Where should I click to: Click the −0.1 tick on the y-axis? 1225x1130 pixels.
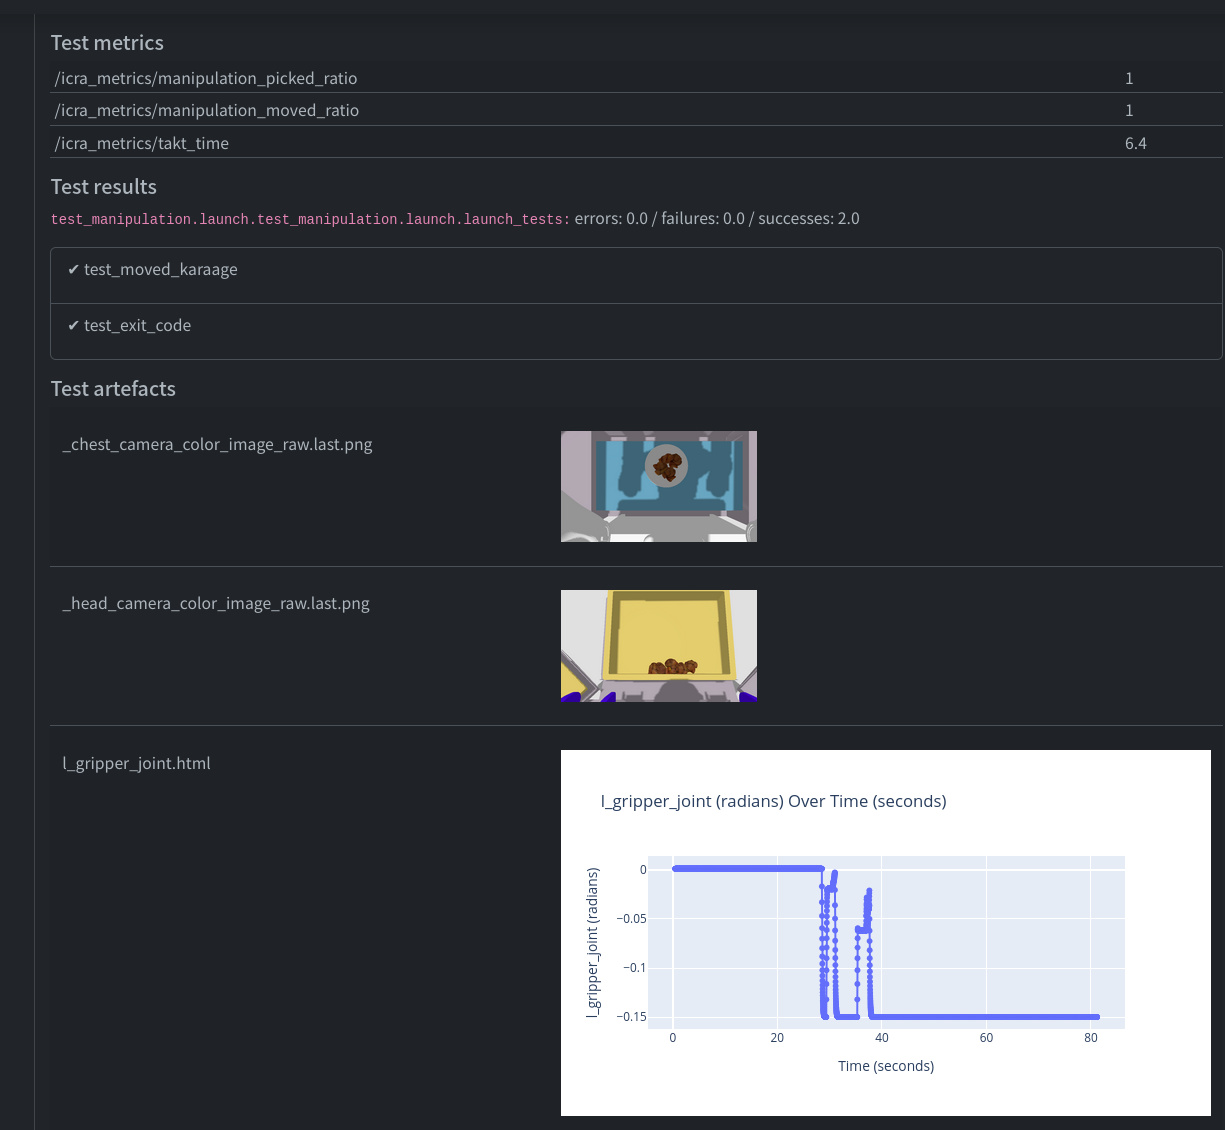[634, 968]
